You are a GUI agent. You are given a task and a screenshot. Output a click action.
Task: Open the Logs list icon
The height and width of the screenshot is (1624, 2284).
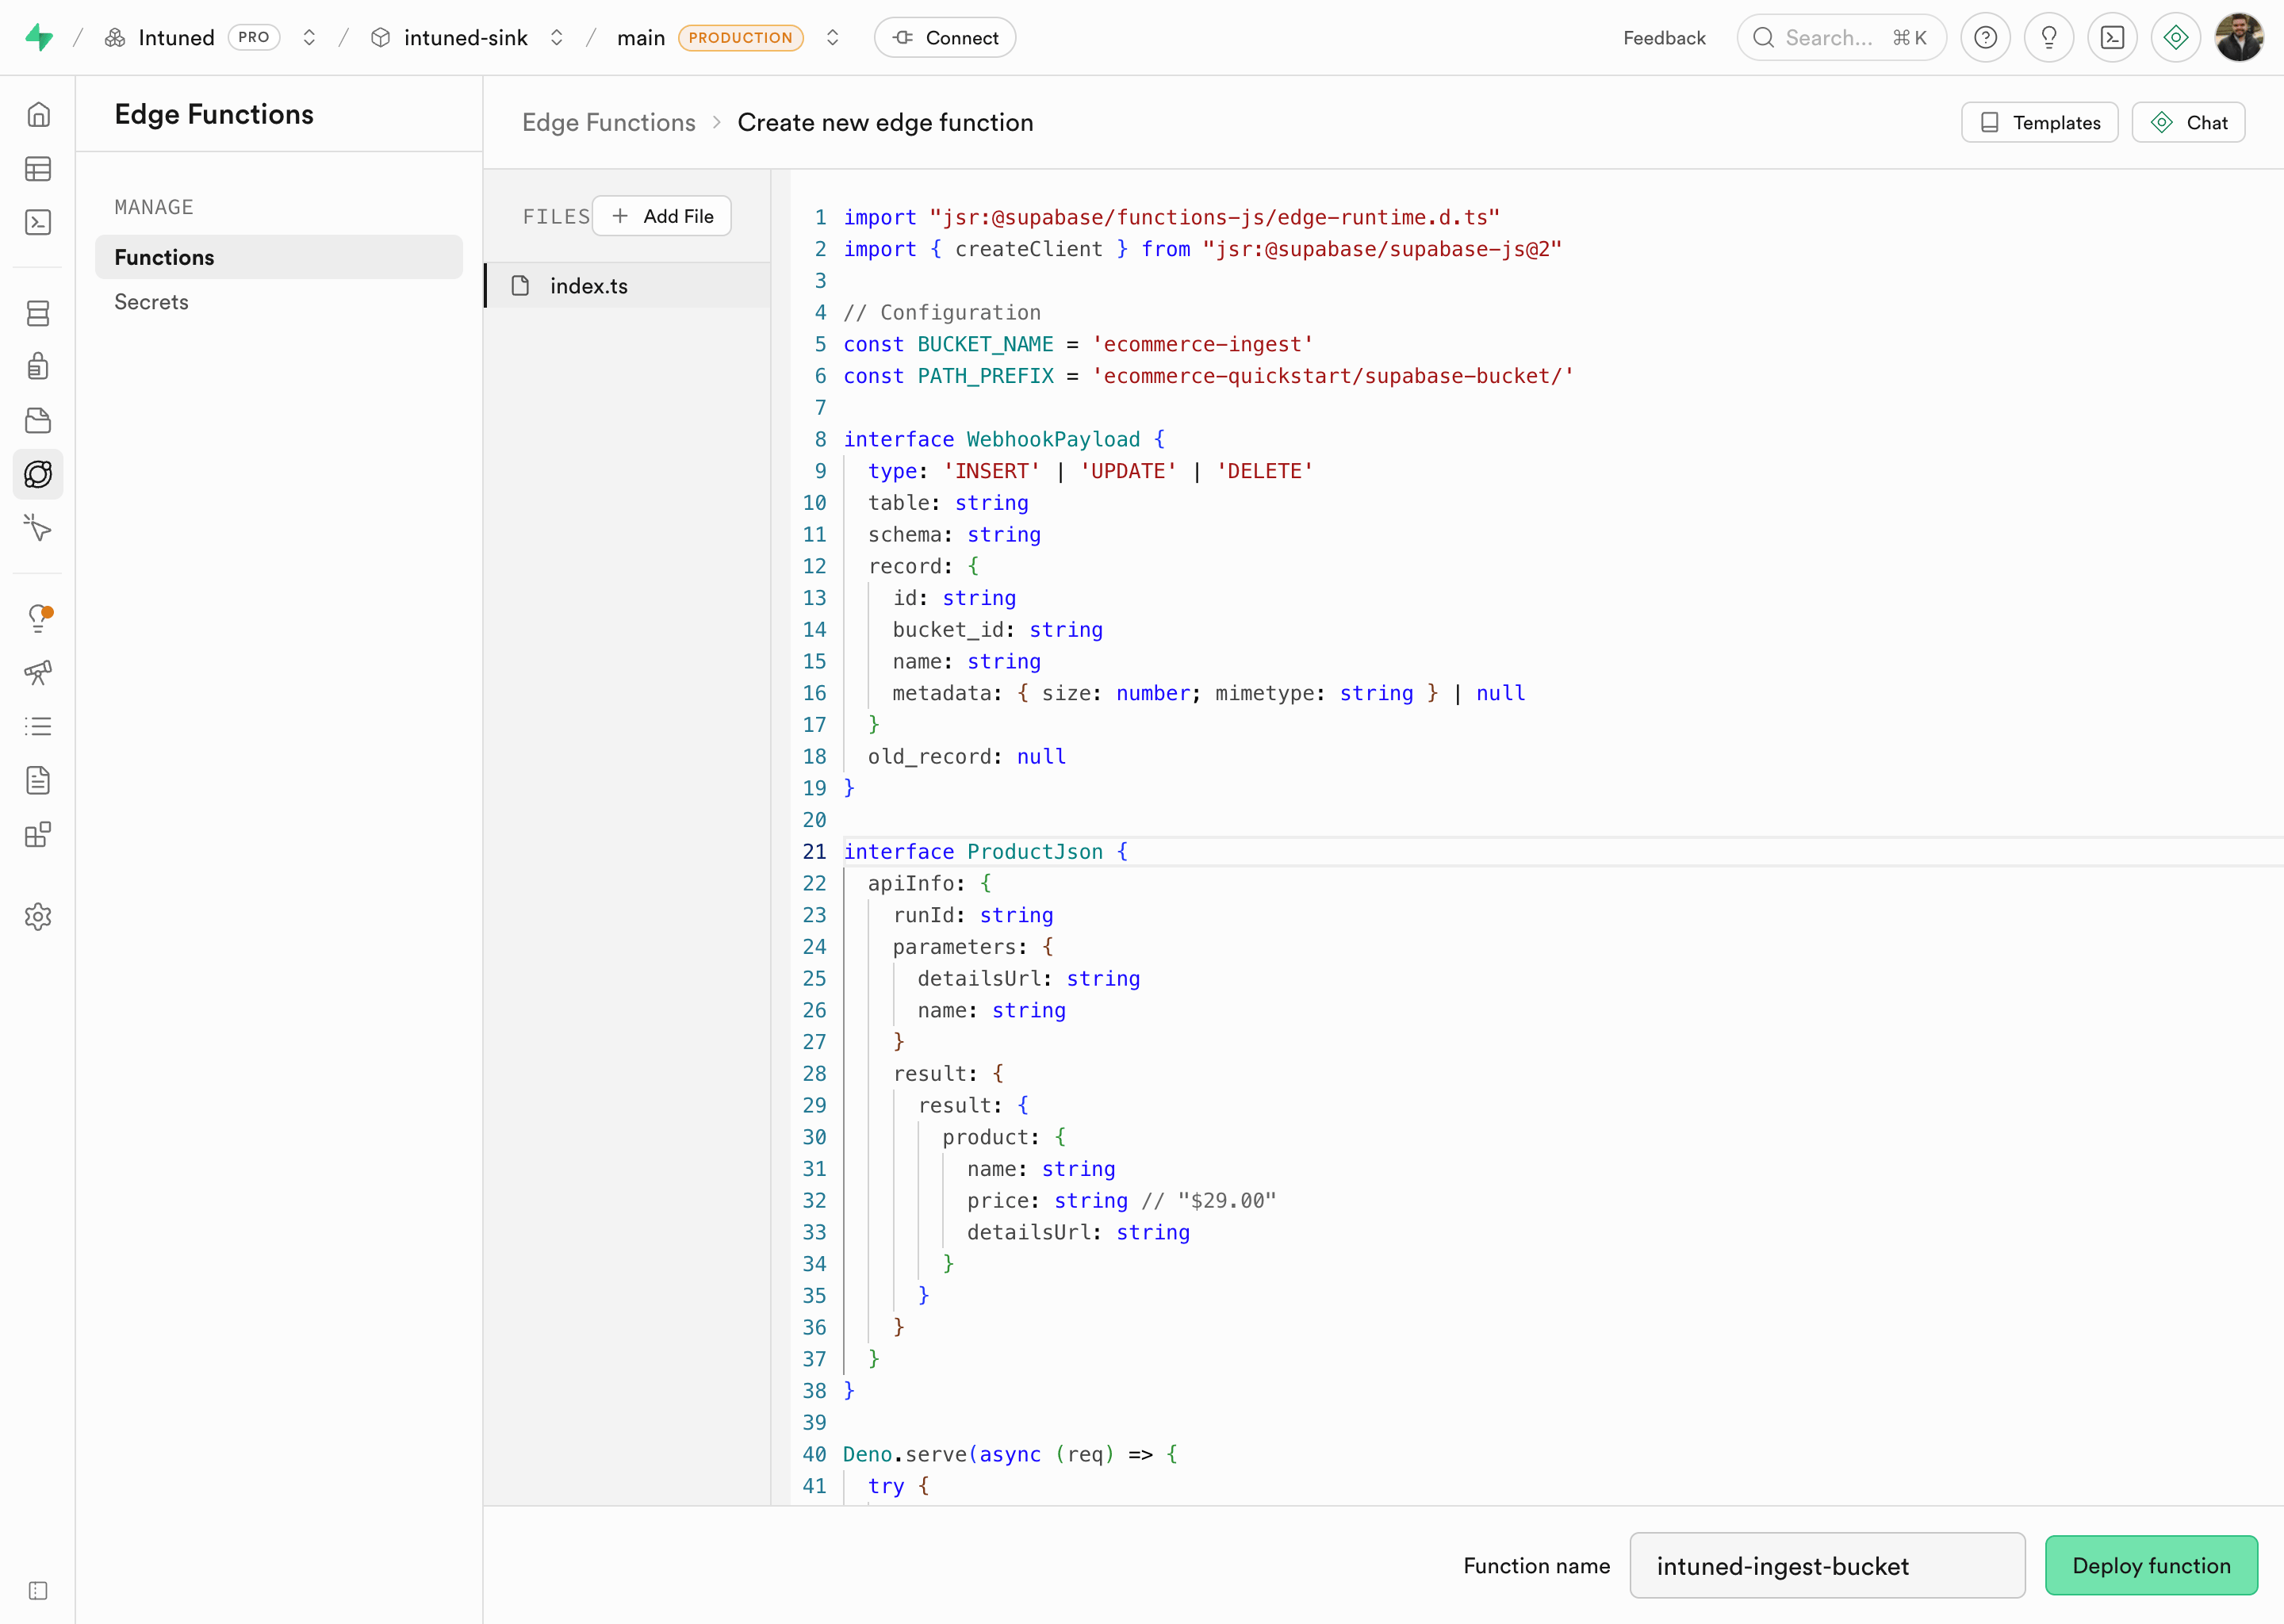tap(38, 726)
